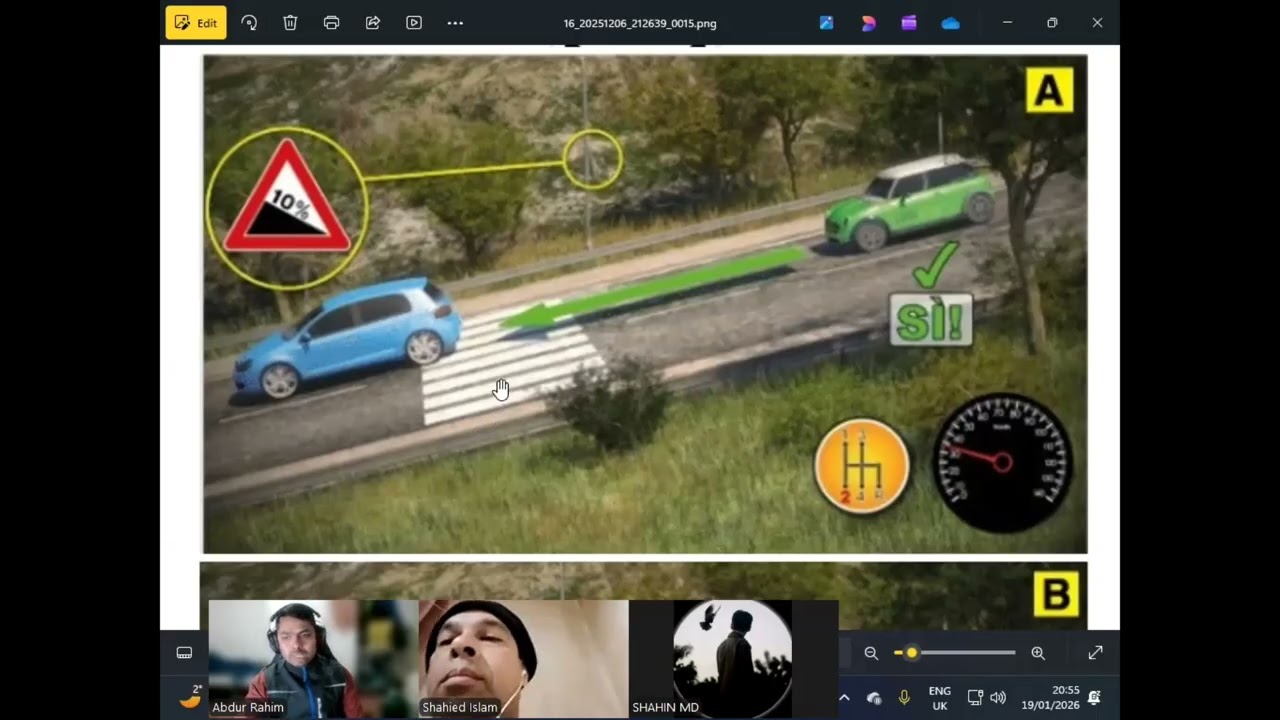
Task: Maximize the Photos window
Action: point(1052,23)
